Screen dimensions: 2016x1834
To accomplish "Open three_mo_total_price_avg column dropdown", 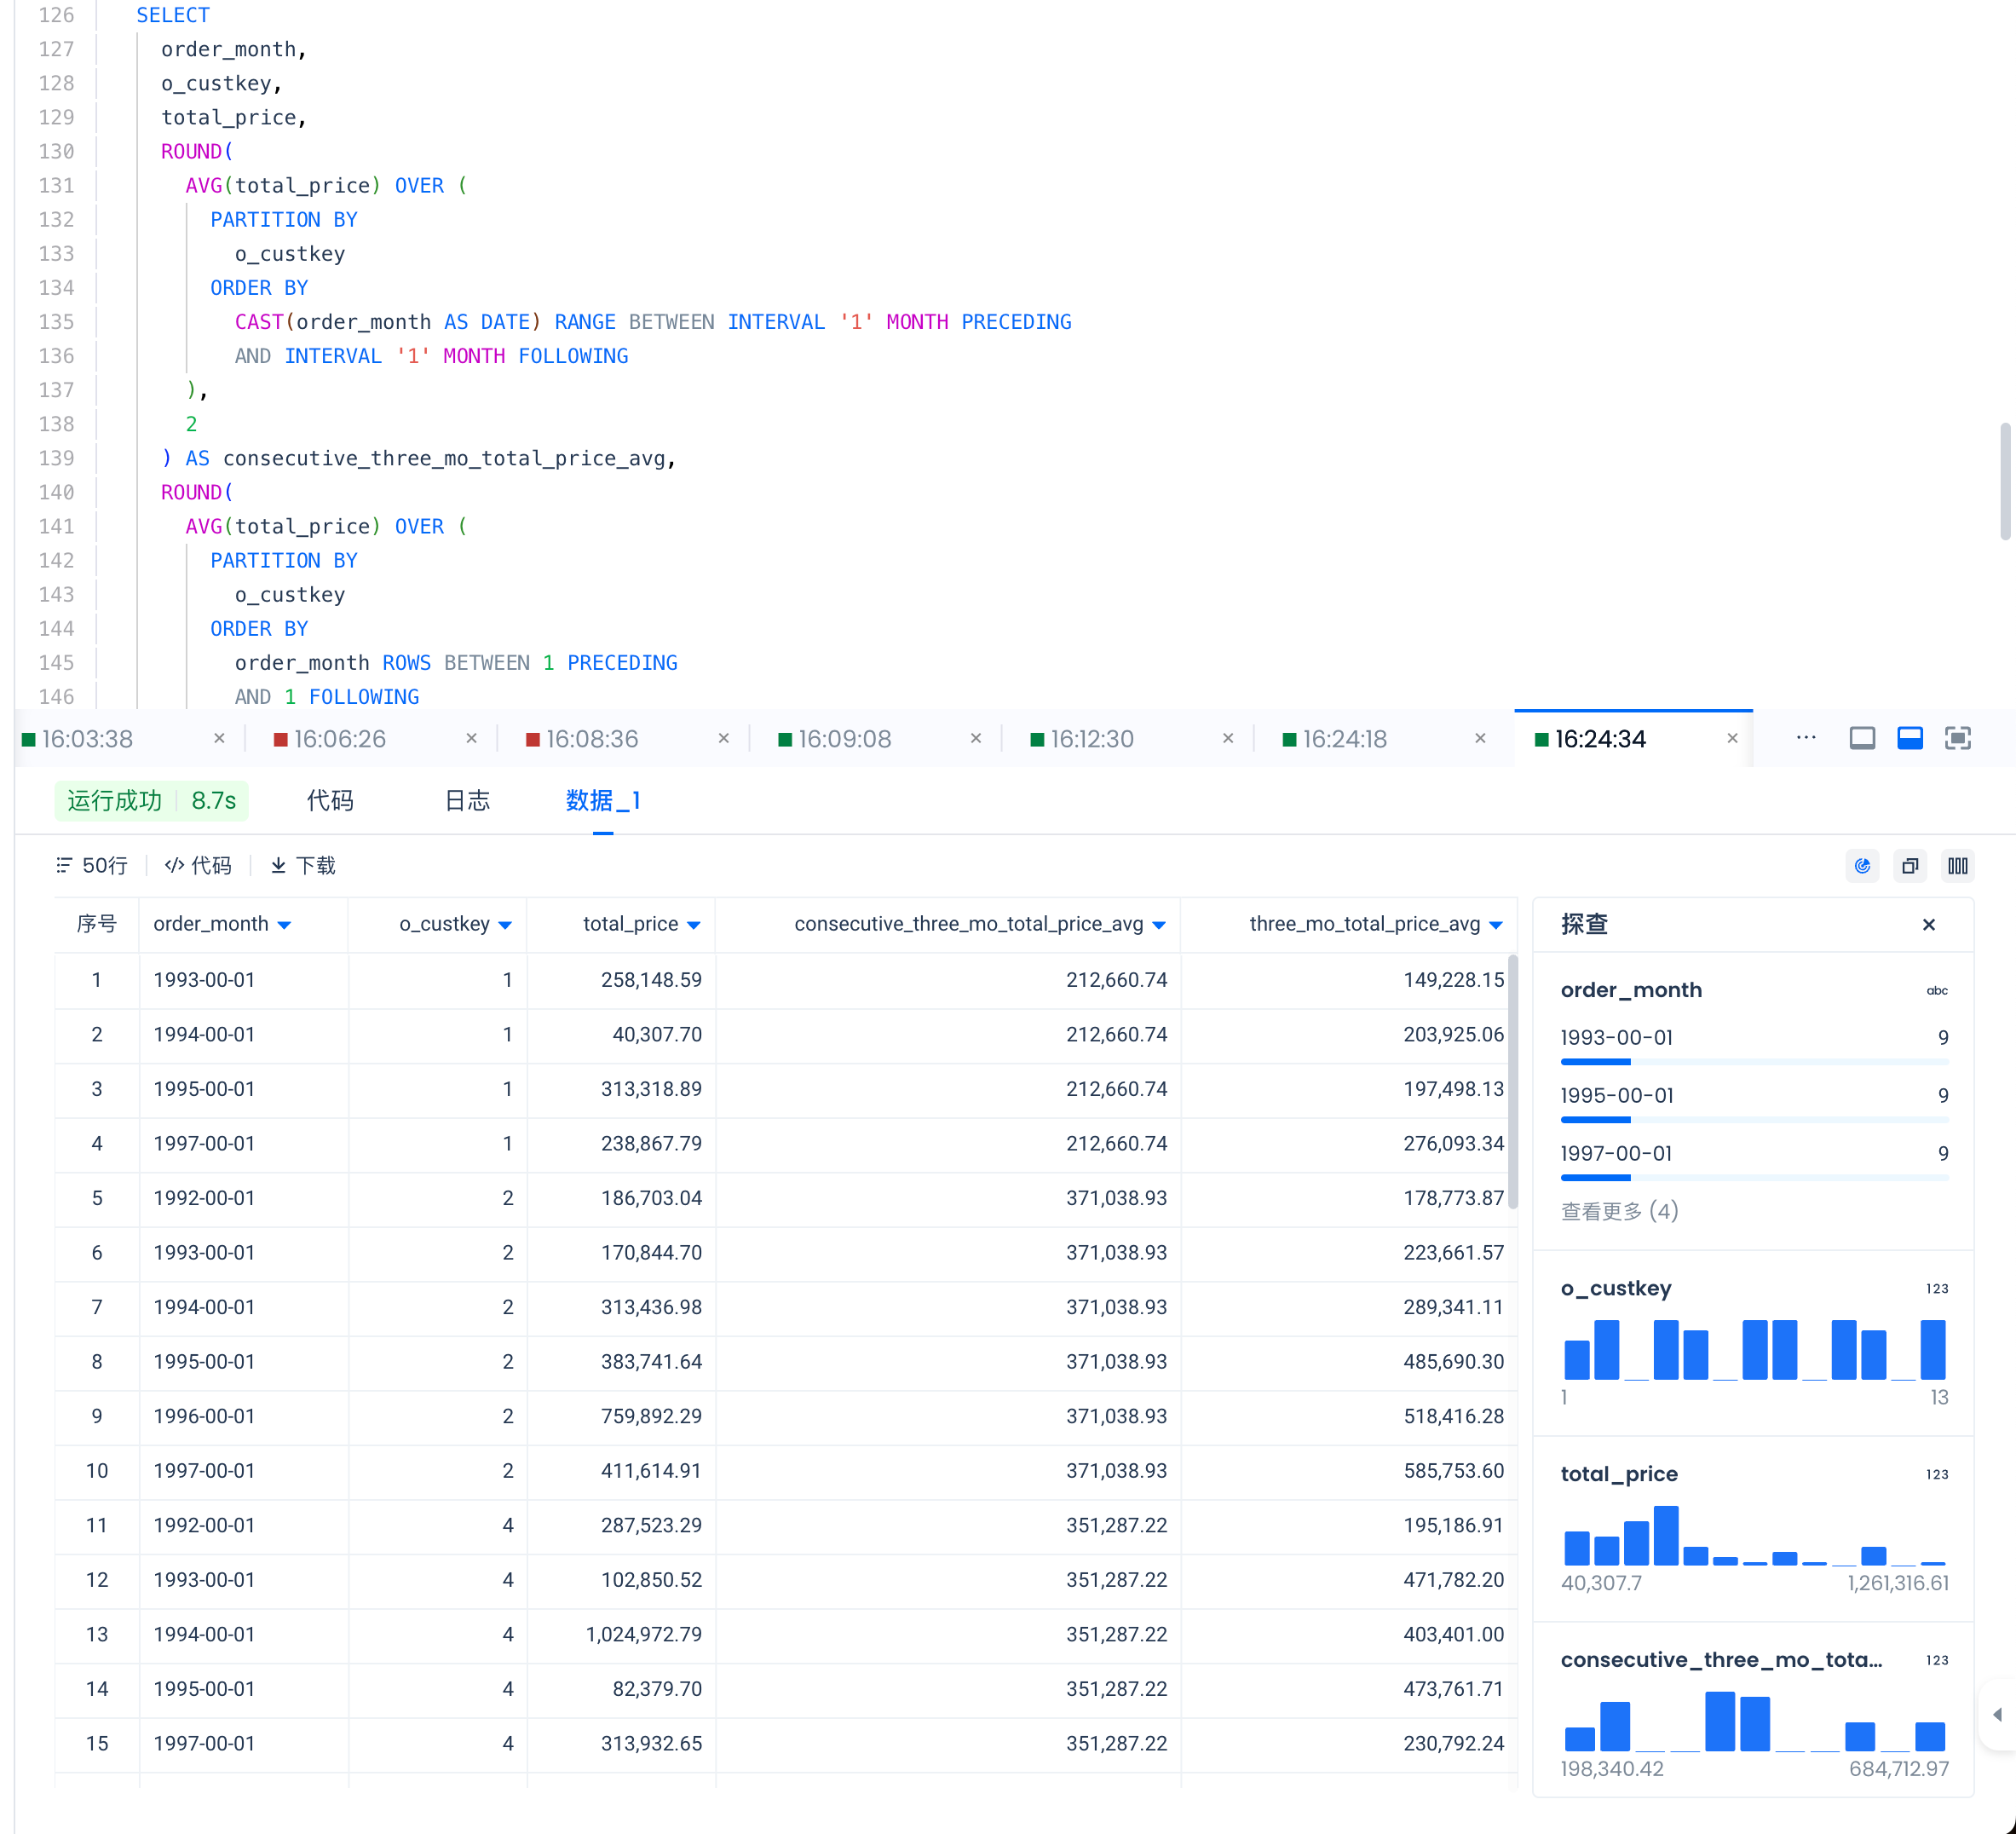I will click(1496, 926).
